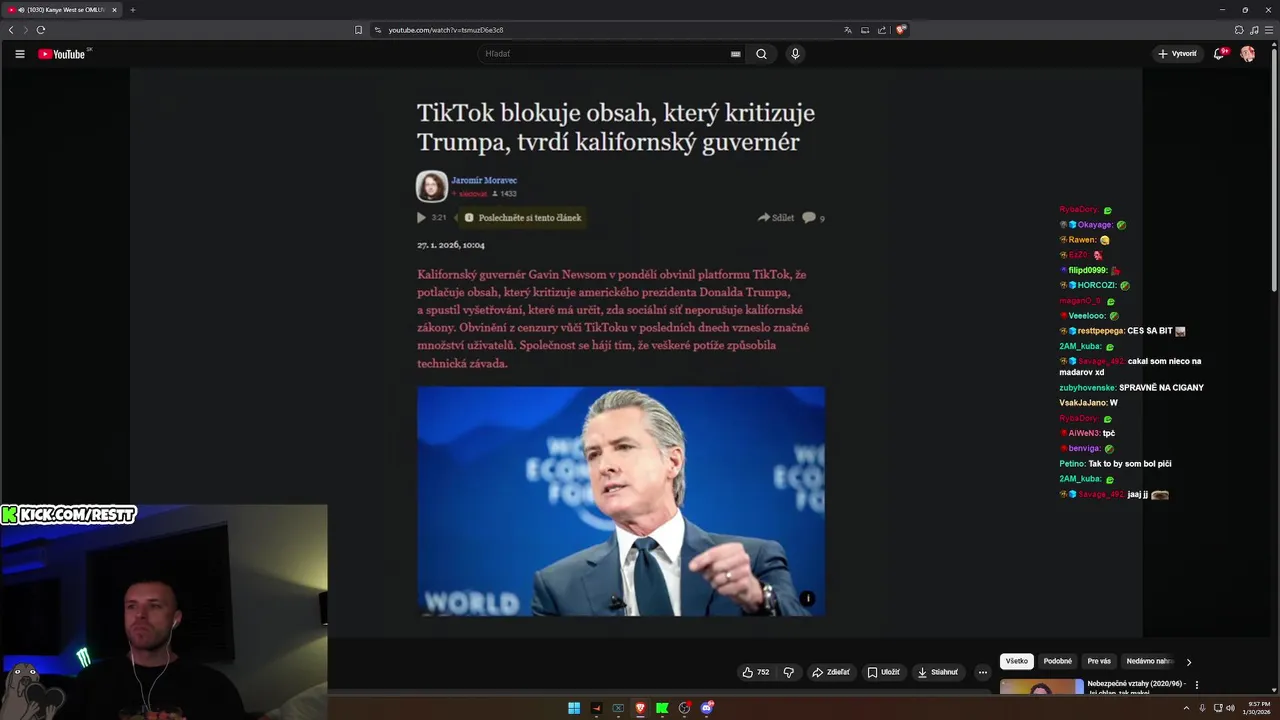Reload the page in the browser
Screen dimensions: 1280x720
click(41, 30)
